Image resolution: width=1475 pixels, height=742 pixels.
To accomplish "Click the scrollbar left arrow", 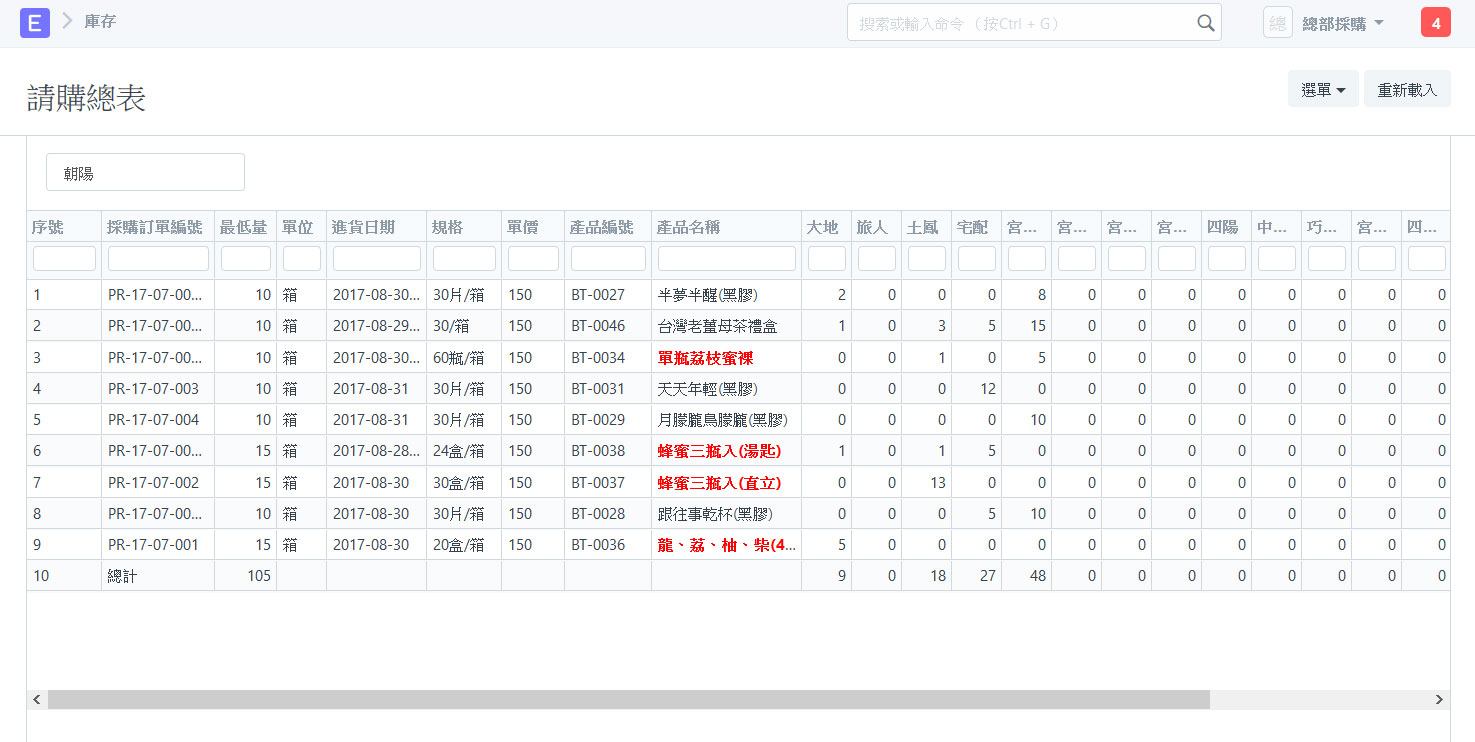I will [37, 700].
